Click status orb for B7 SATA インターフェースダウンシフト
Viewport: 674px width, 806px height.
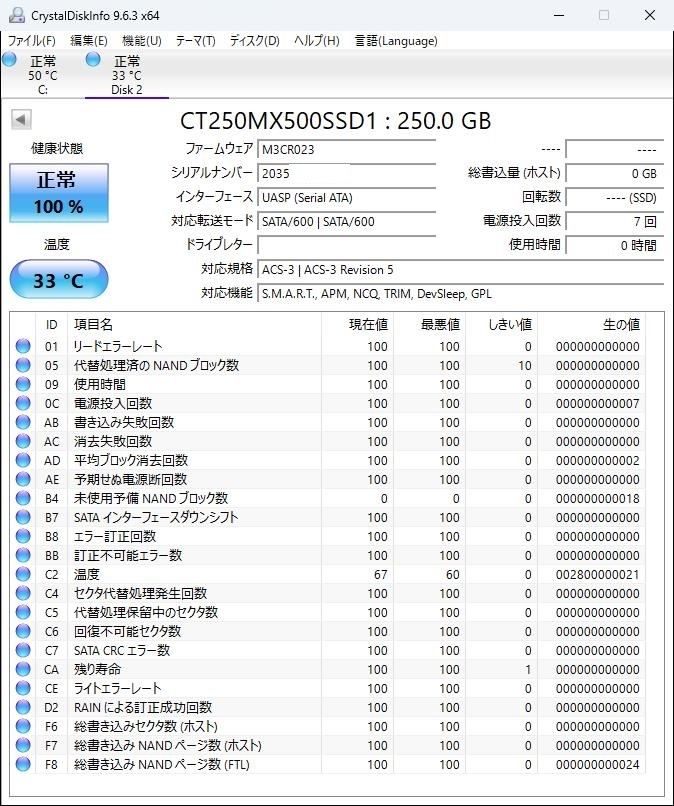pos(23,517)
